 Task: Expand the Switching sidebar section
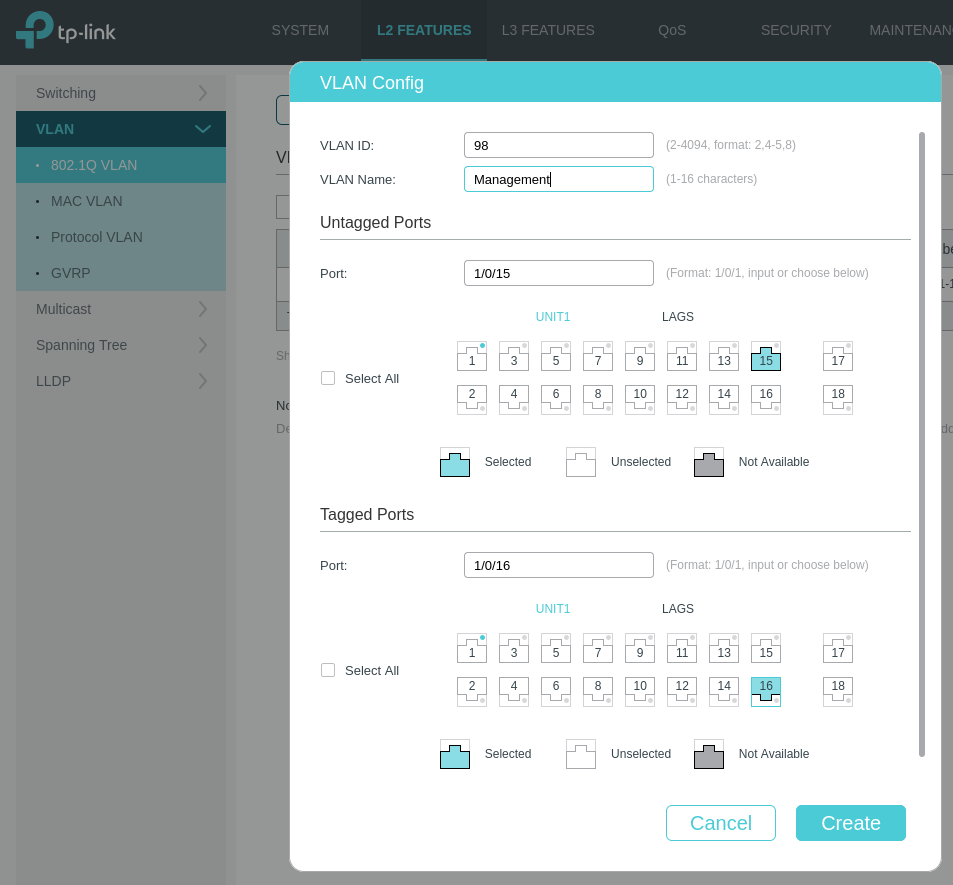(121, 93)
